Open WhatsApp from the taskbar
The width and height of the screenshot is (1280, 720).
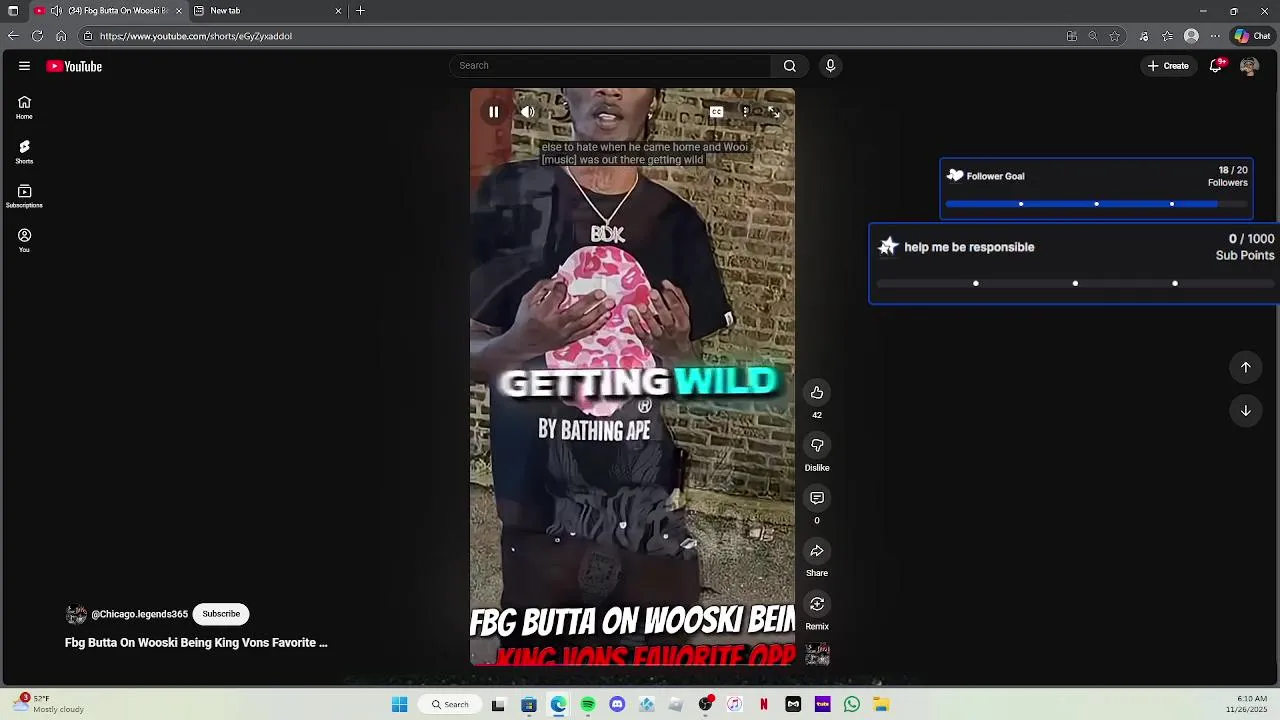(852, 705)
